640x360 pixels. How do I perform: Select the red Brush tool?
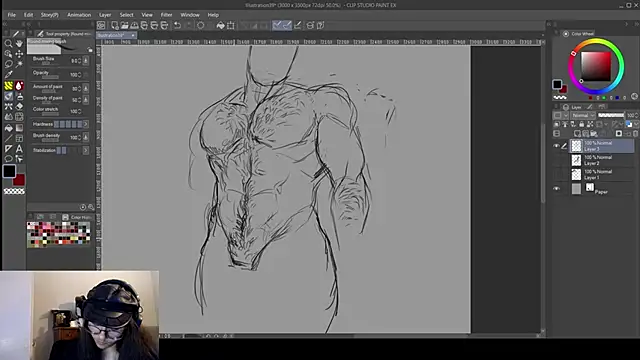[19, 86]
